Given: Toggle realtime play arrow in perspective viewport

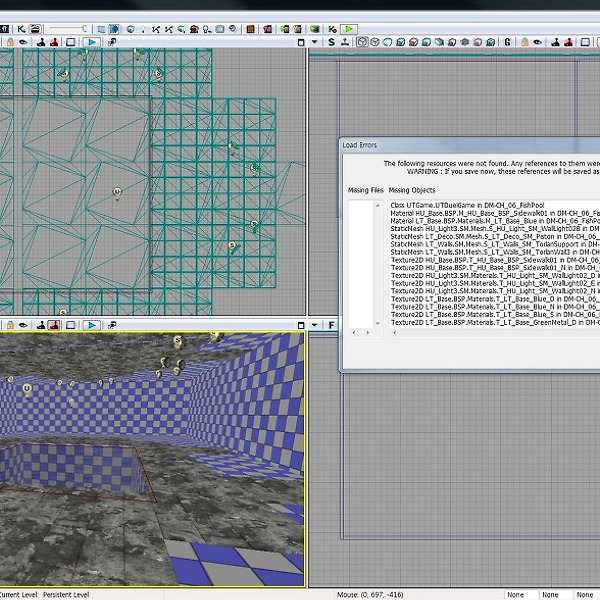Looking at the screenshot, I should (x=92, y=325).
